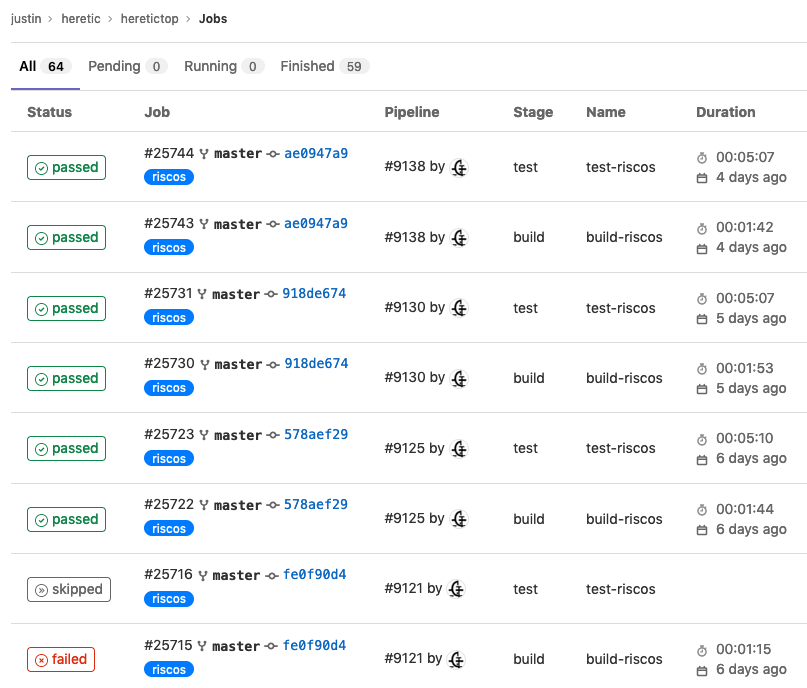The image size is (807, 688).
Task: Click user avatar in skipped job #25716 row
Action: tap(456, 589)
